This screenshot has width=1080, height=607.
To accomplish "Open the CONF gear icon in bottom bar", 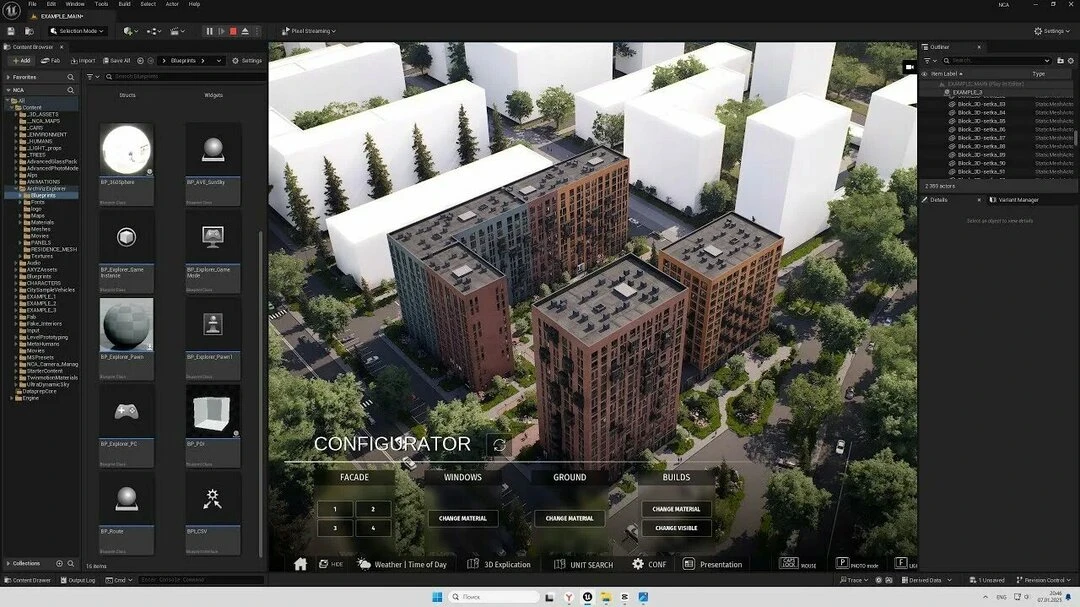I will coord(638,564).
